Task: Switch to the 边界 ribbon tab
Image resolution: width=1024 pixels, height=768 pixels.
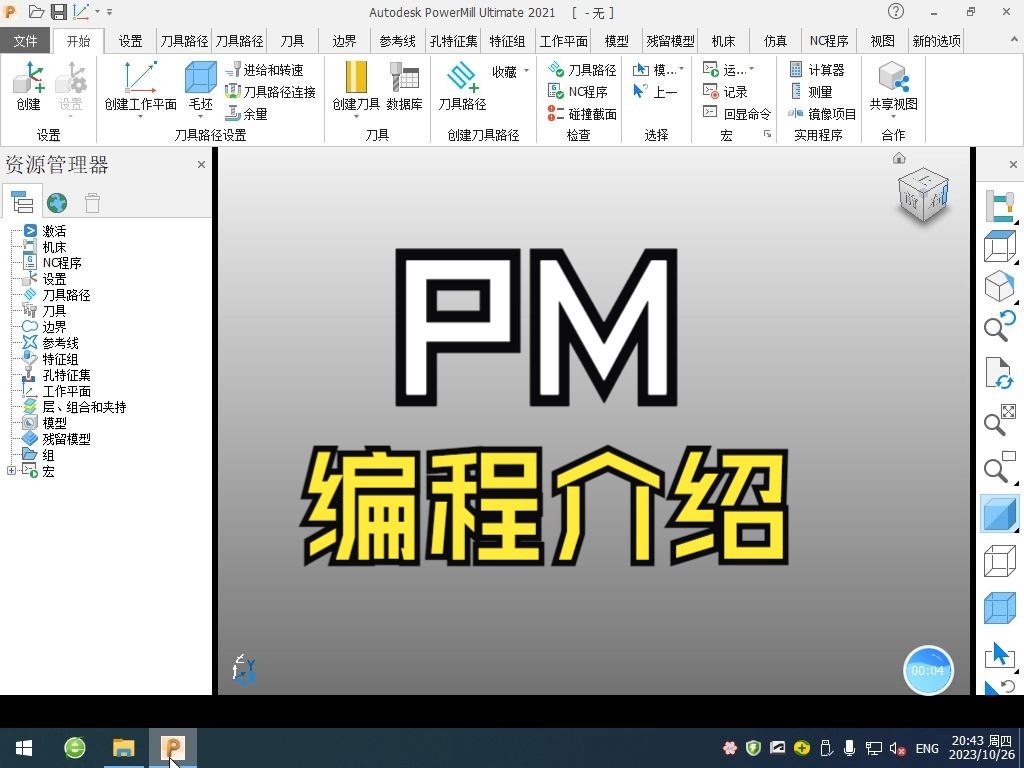Action: point(344,41)
